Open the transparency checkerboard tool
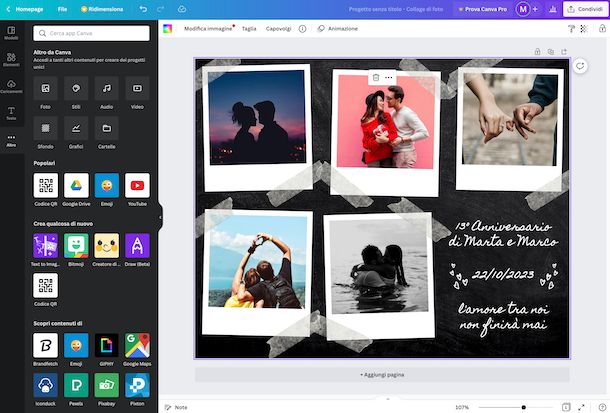 pos(584,29)
